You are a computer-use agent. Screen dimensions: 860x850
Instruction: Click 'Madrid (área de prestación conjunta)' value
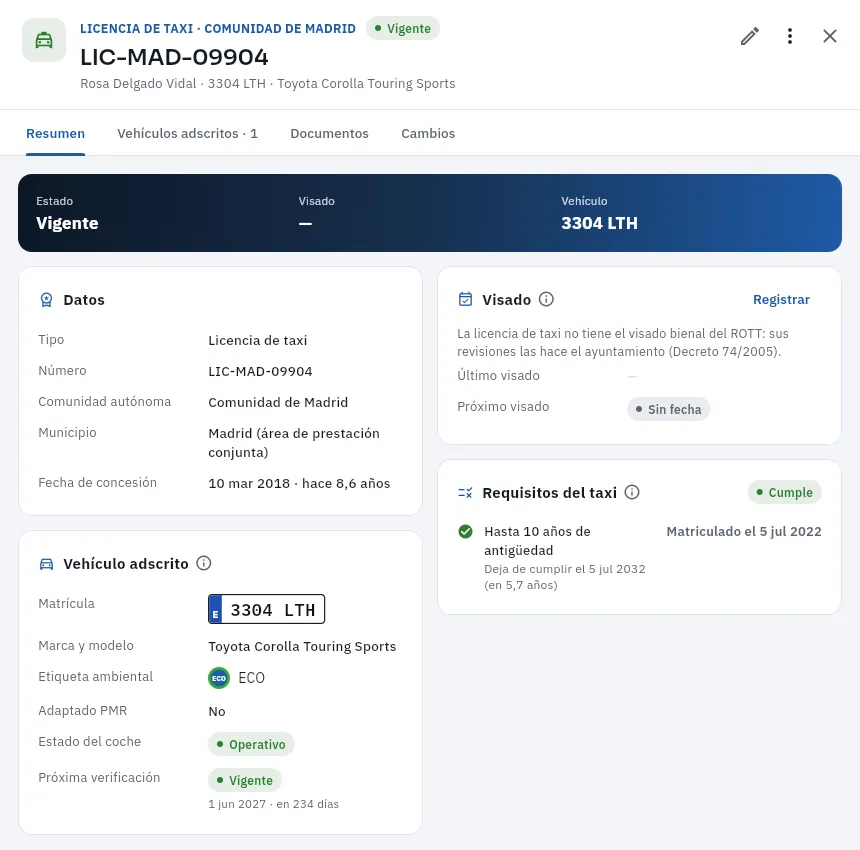(x=294, y=443)
